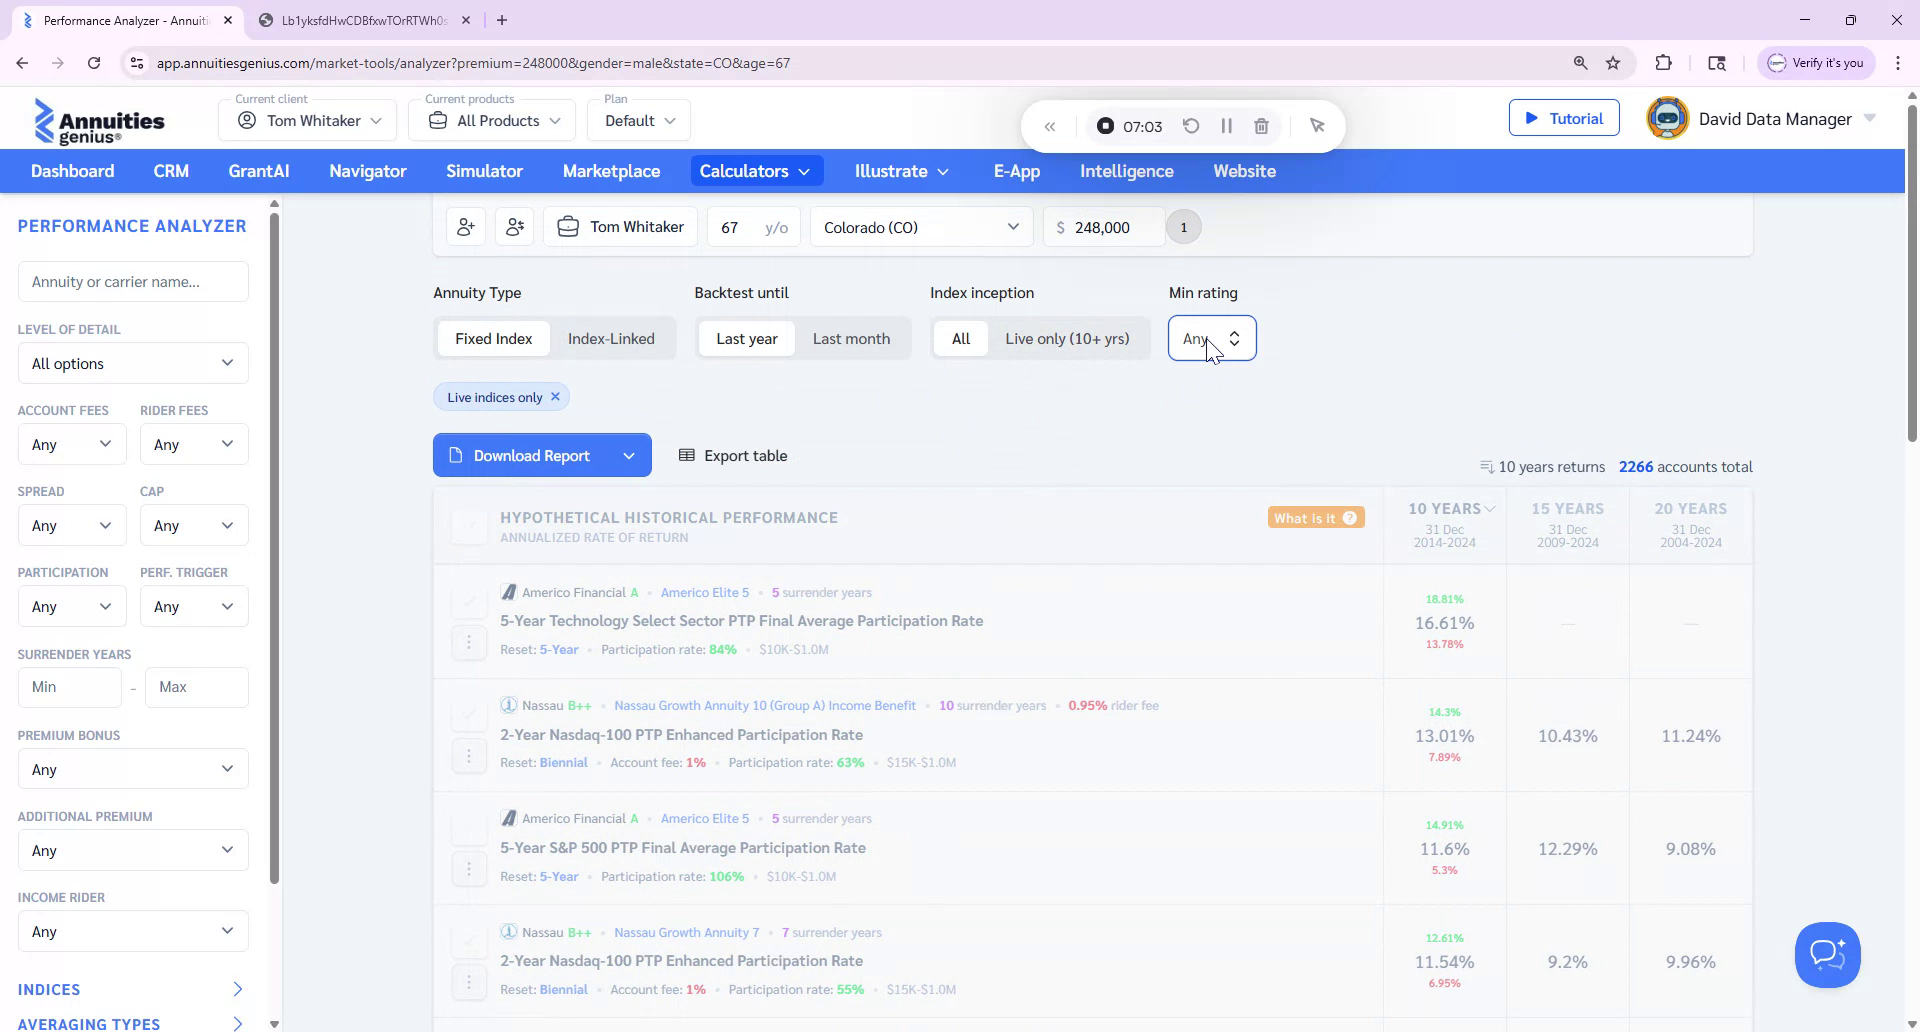Open the Premium Bonus dropdown
1920x1032 pixels.
tap(132, 769)
